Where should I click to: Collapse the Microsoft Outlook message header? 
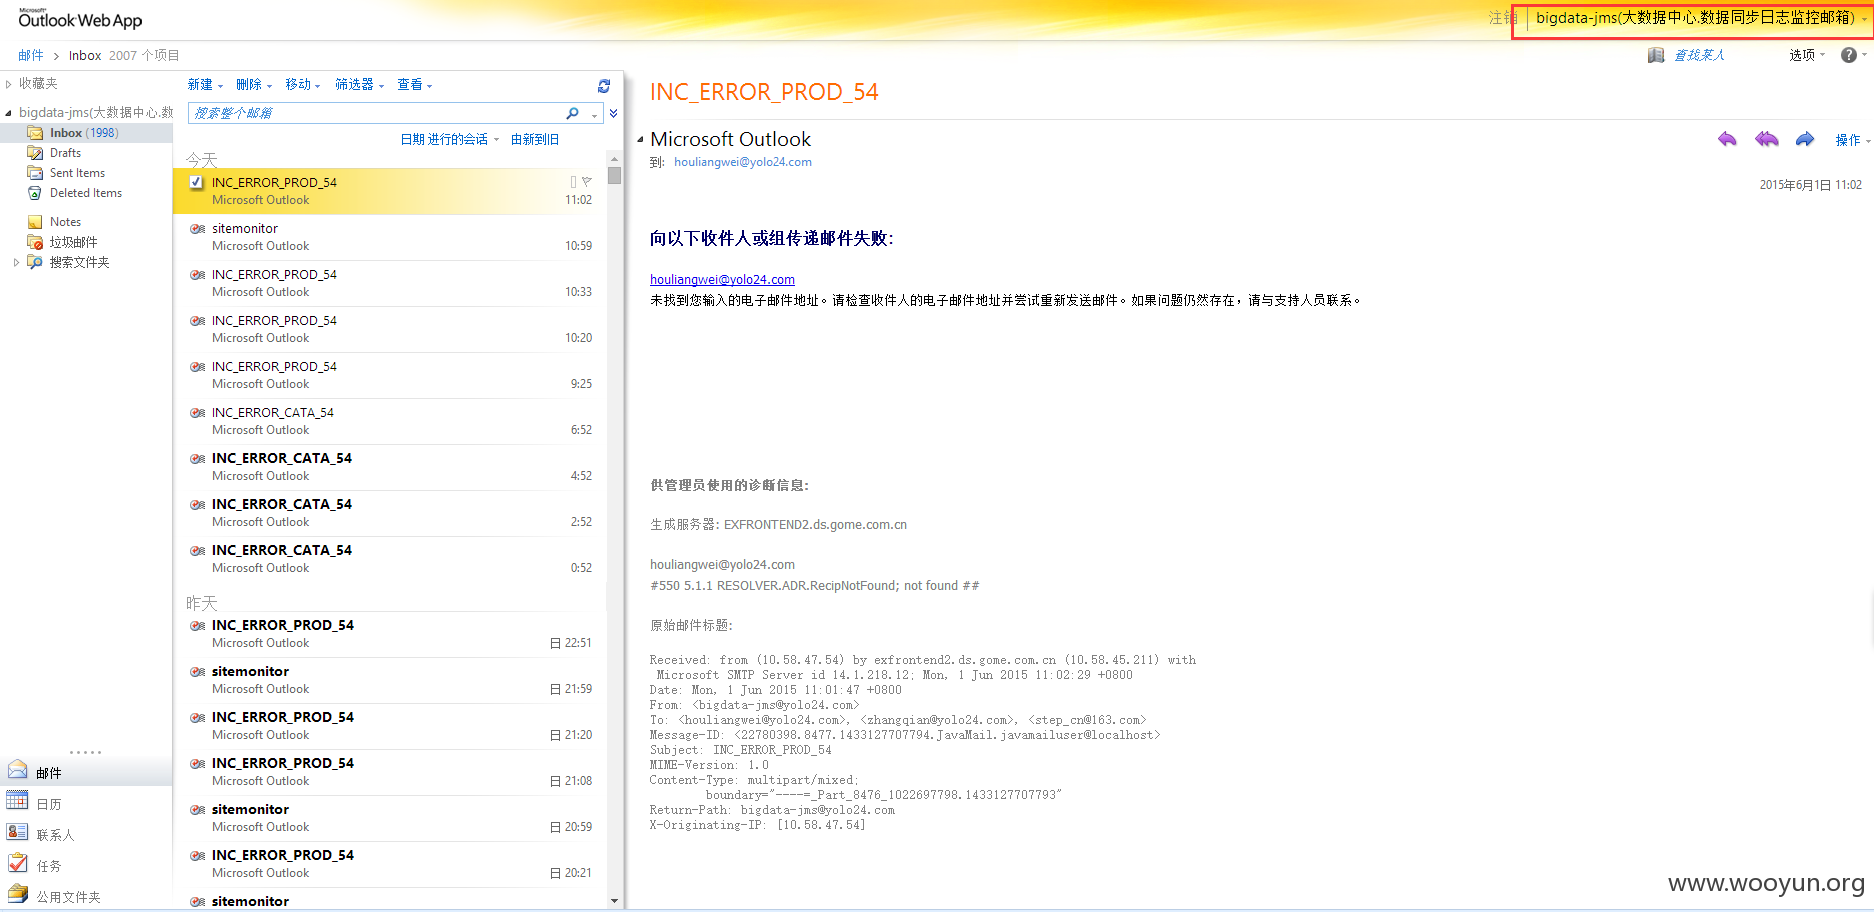(640, 139)
